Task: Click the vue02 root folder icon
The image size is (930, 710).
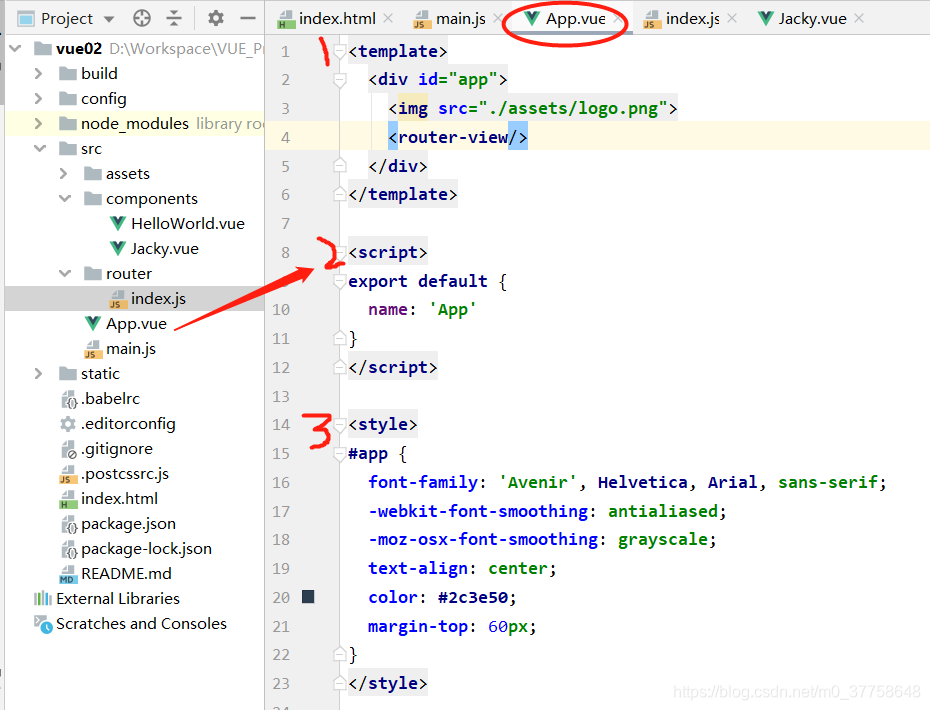Action: pyautogui.click(x=43, y=49)
